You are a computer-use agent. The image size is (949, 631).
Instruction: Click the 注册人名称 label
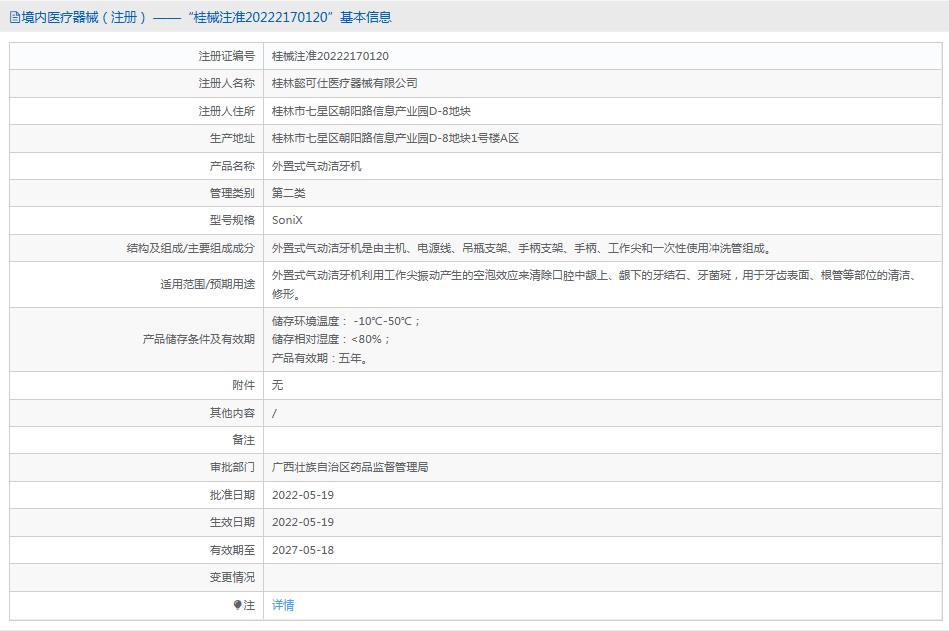[227, 83]
